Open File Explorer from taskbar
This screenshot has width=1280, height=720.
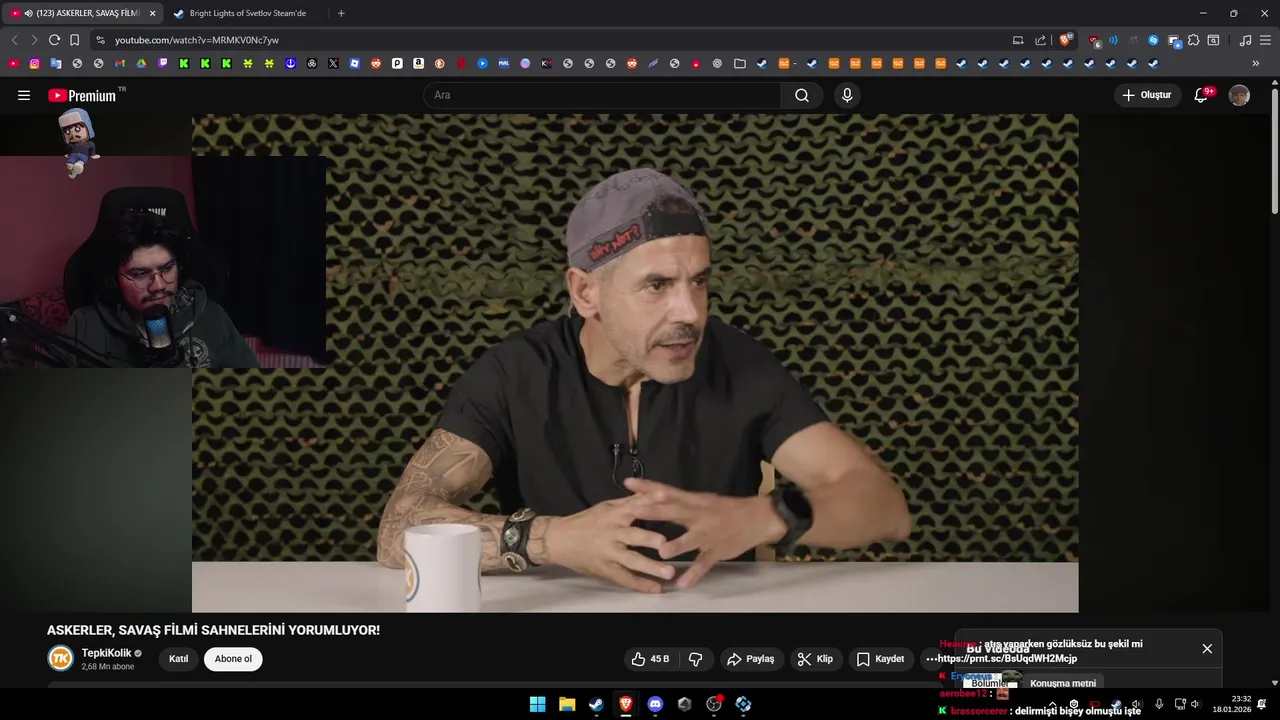pyautogui.click(x=566, y=704)
